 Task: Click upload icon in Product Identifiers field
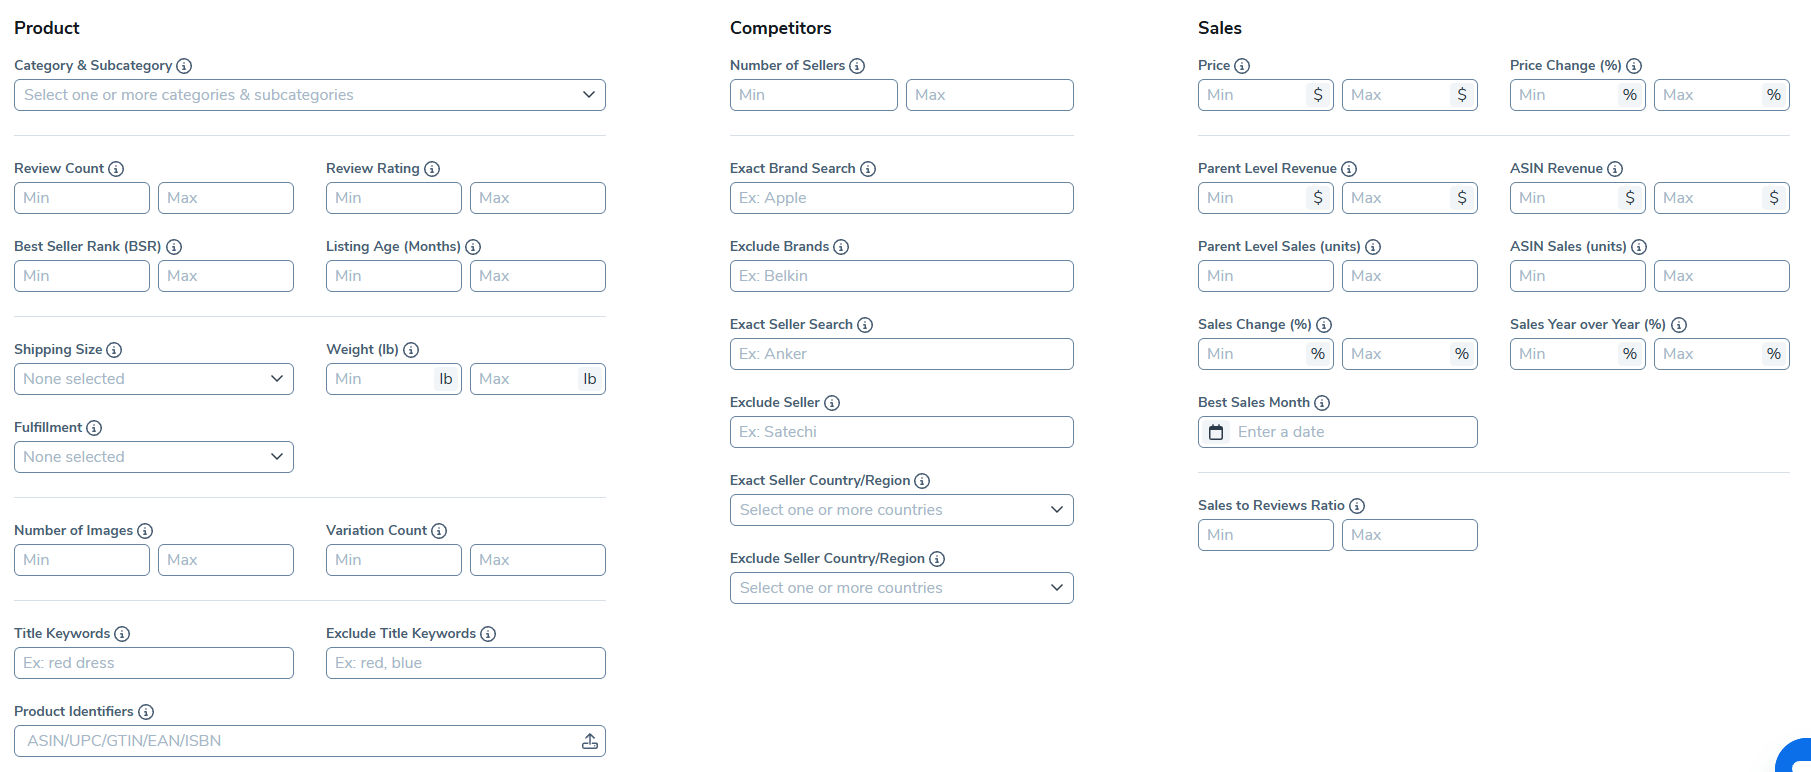tap(590, 741)
